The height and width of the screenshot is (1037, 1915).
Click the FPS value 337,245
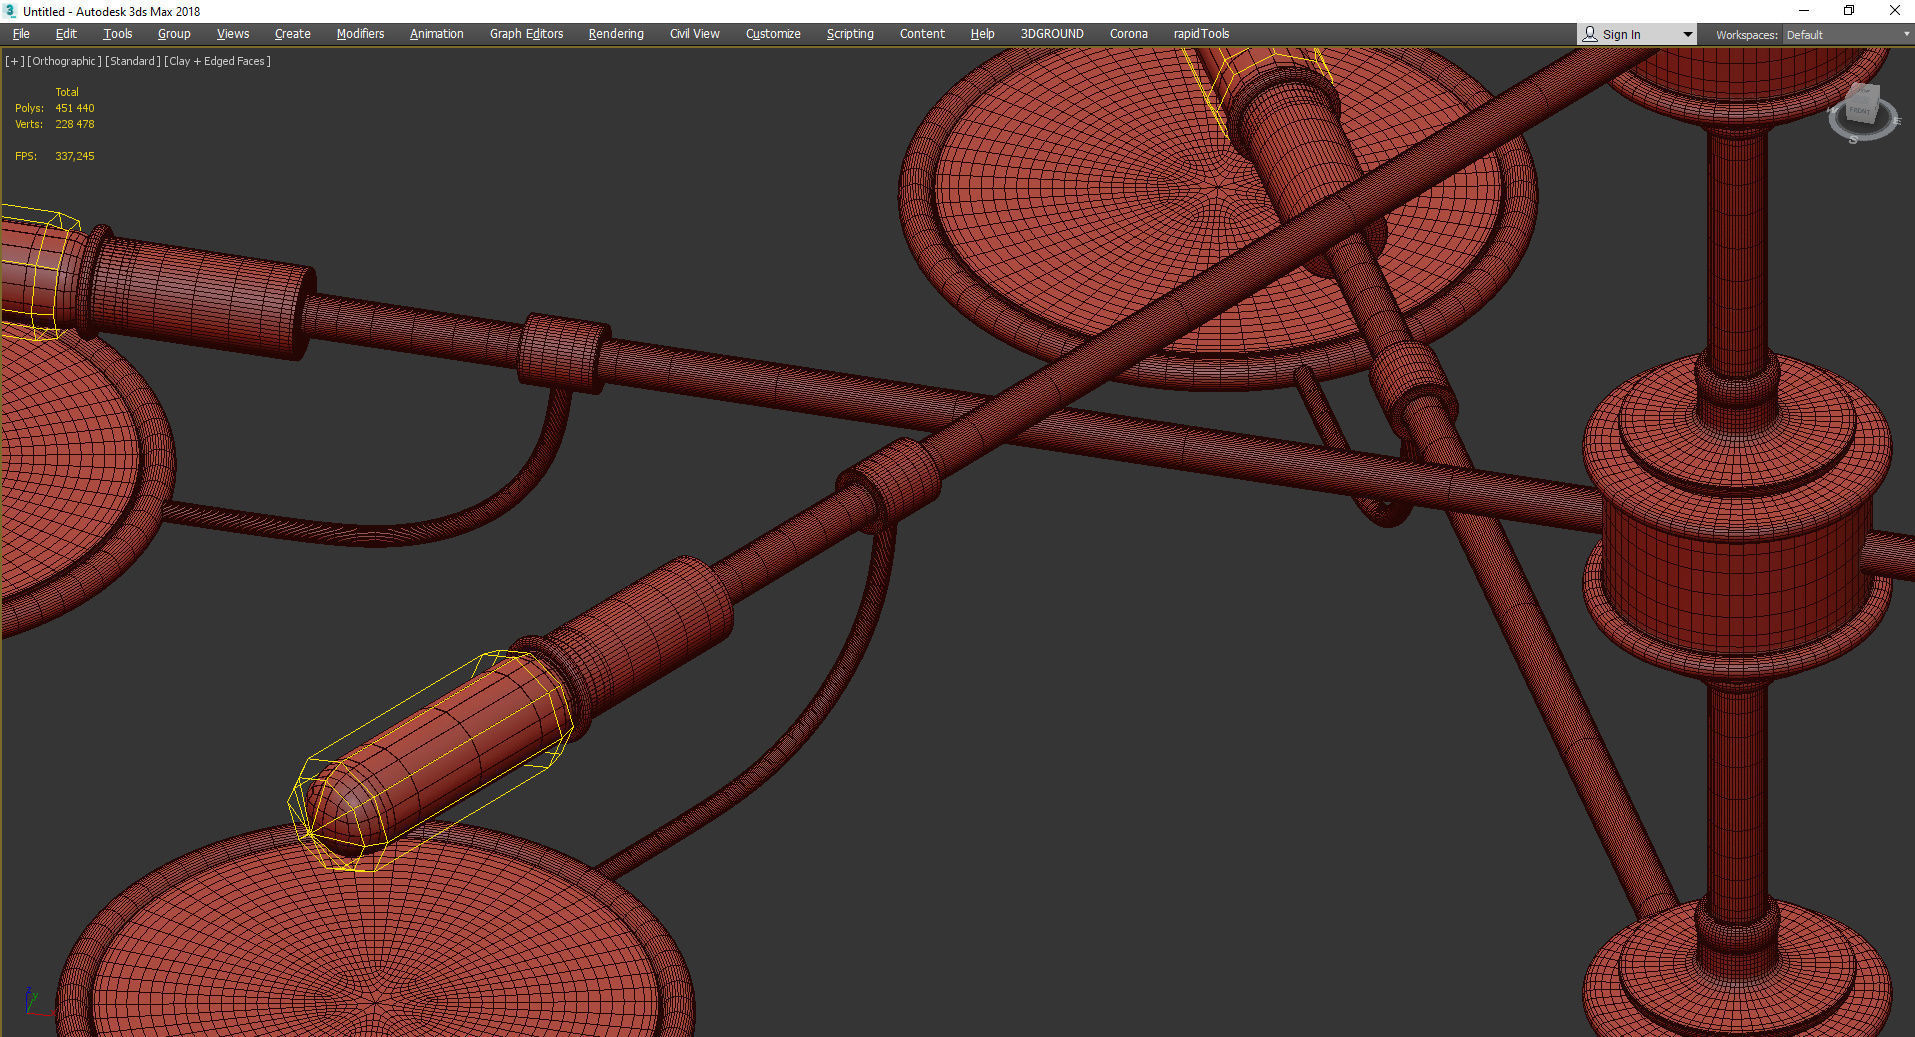(75, 156)
